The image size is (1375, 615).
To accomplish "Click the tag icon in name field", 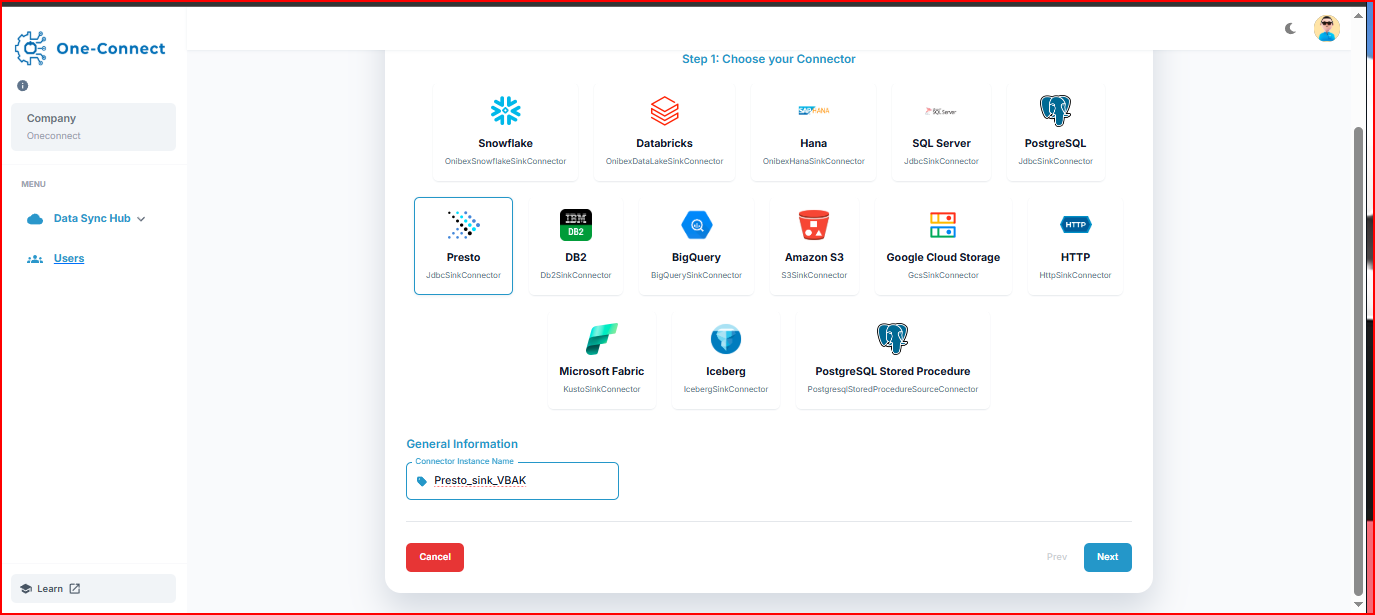I will pos(421,481).
